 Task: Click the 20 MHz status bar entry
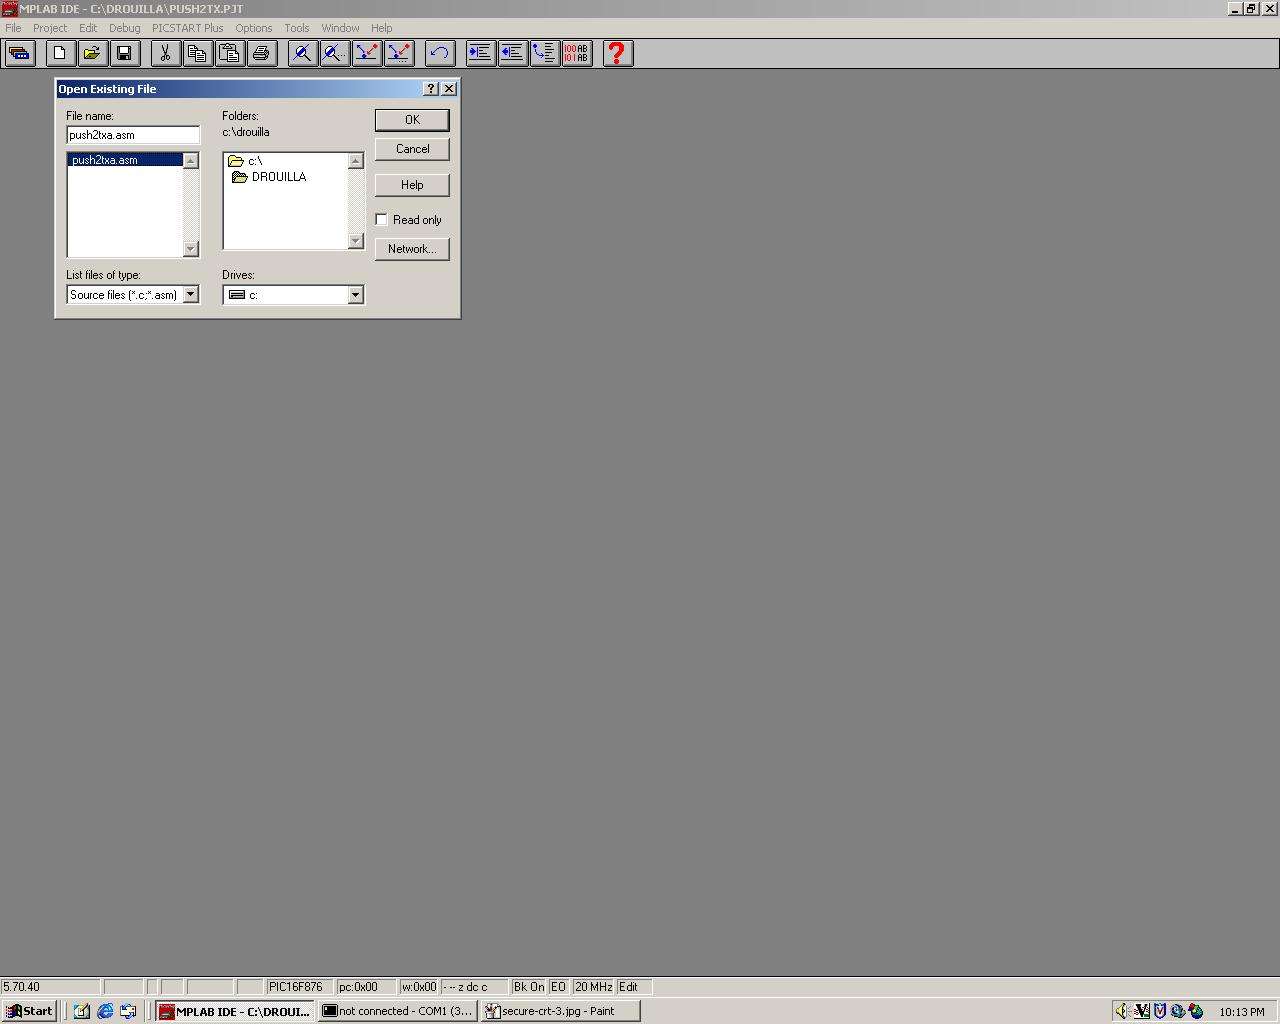click(594, 987)
